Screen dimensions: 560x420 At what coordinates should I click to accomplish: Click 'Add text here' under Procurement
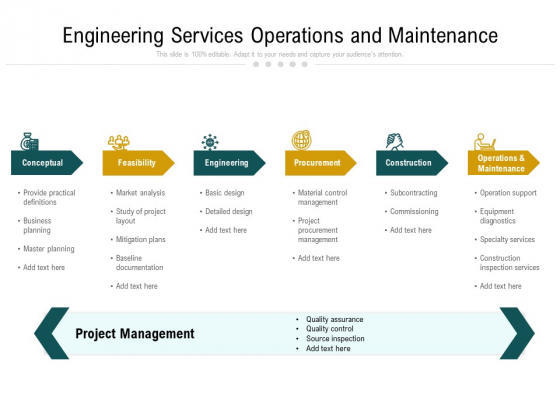pyautogui.click(x=319, y=258)
